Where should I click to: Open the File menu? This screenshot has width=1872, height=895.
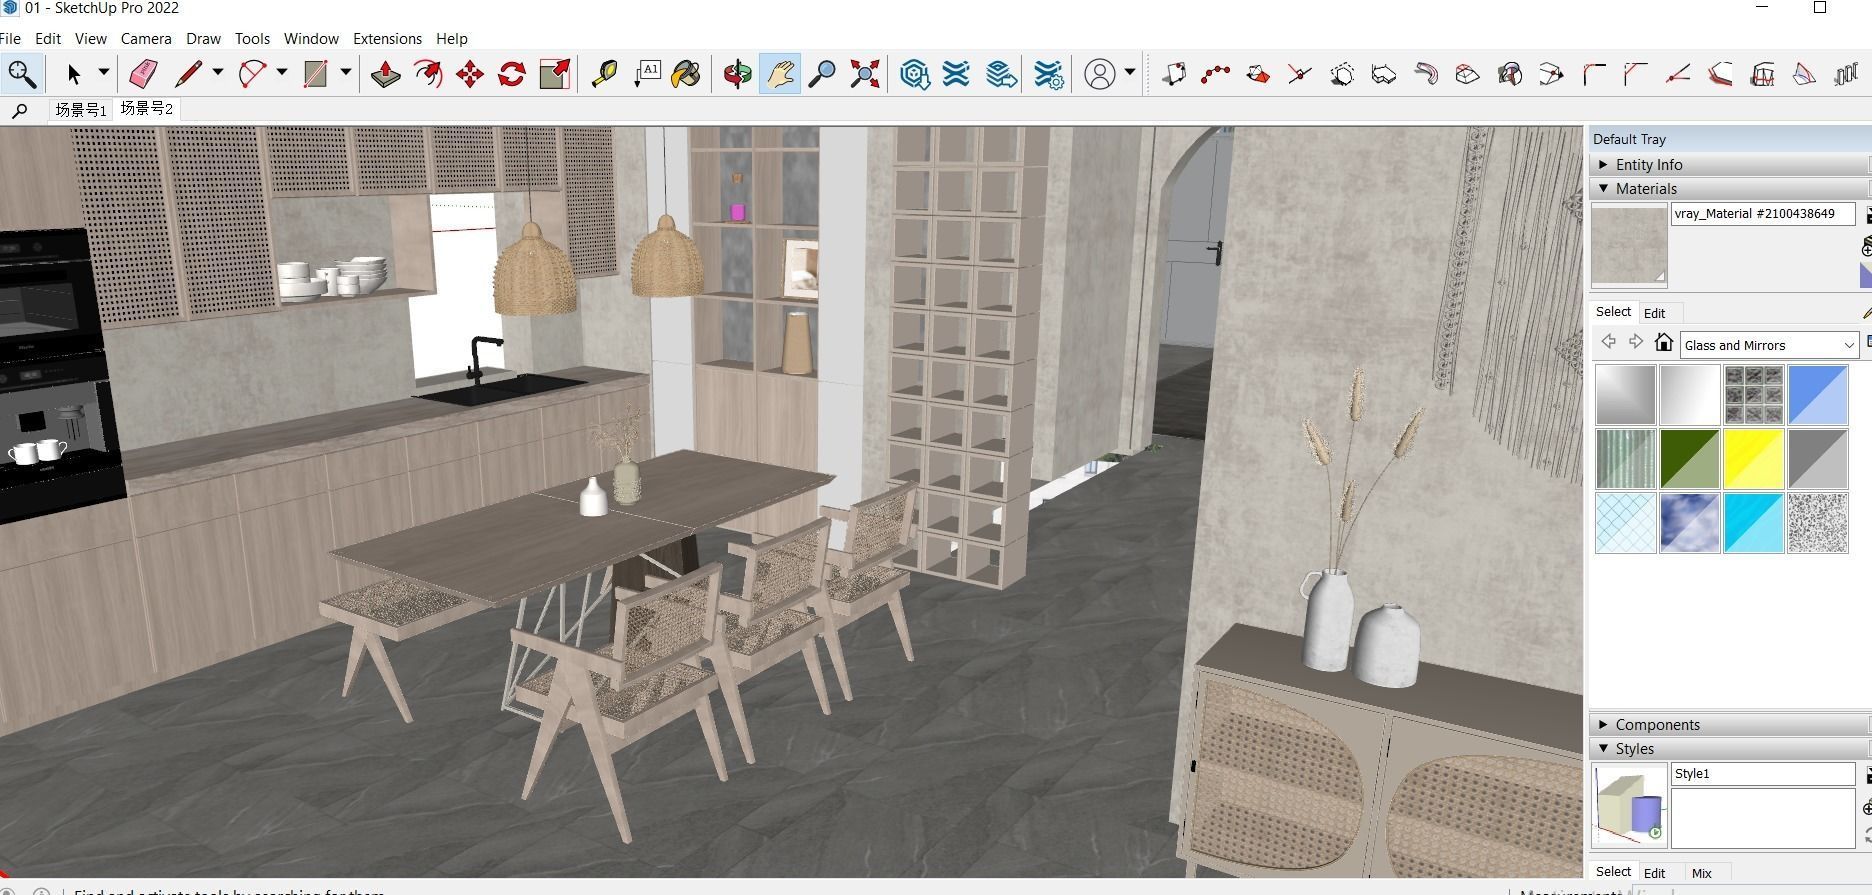pyautogui.click(x=10, y=38)
